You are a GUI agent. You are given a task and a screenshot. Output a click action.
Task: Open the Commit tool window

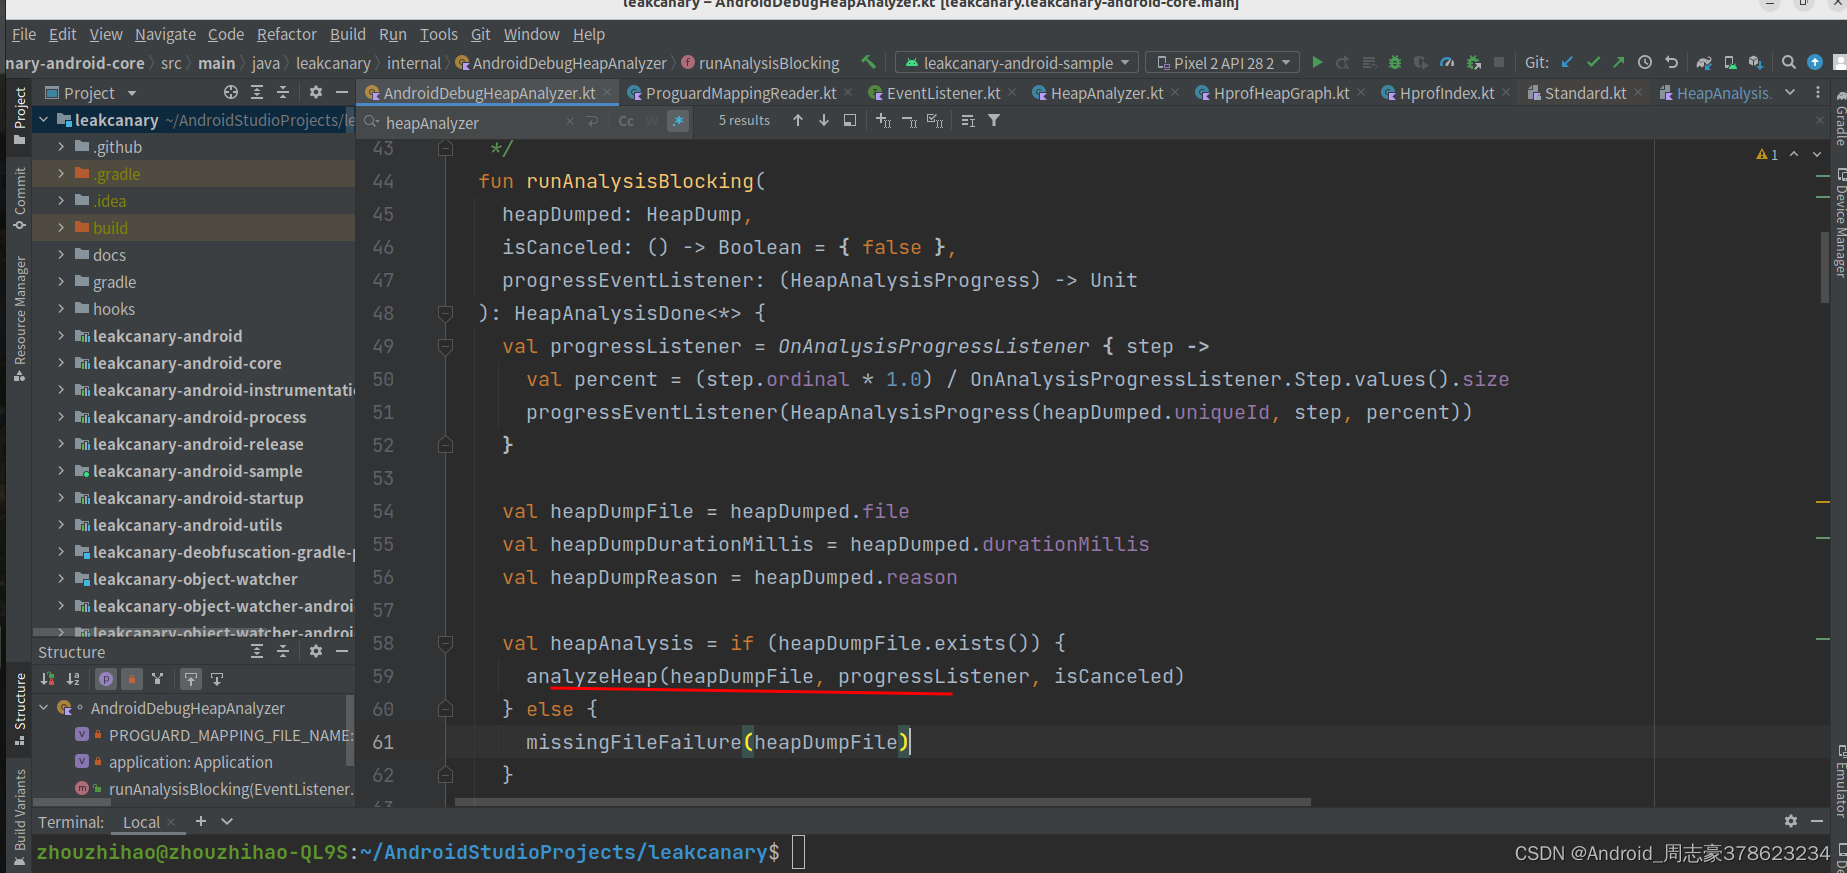coord(20,198)
